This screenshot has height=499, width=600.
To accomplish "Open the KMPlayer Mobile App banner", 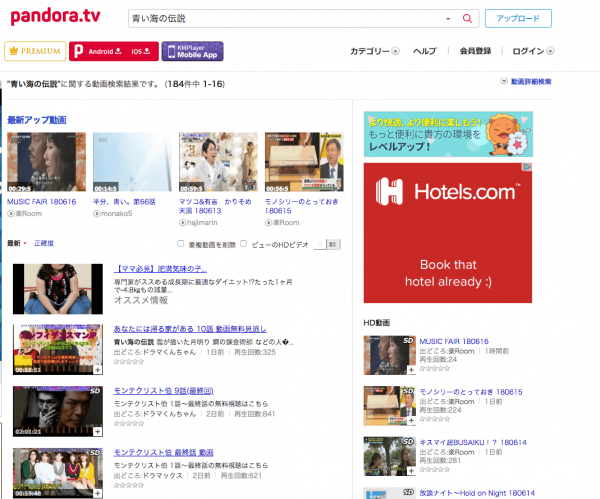I will [192, 51].
